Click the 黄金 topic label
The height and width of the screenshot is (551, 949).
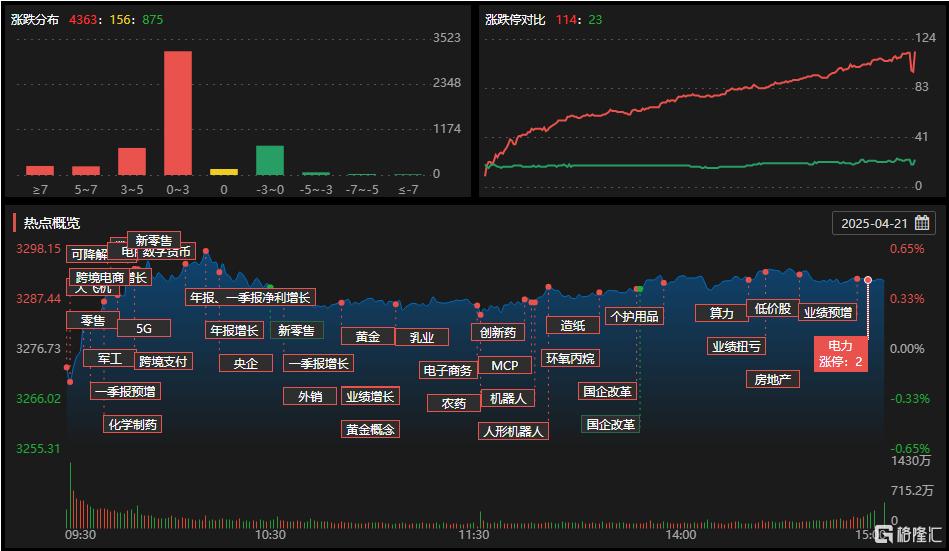(x=368, y=336)
